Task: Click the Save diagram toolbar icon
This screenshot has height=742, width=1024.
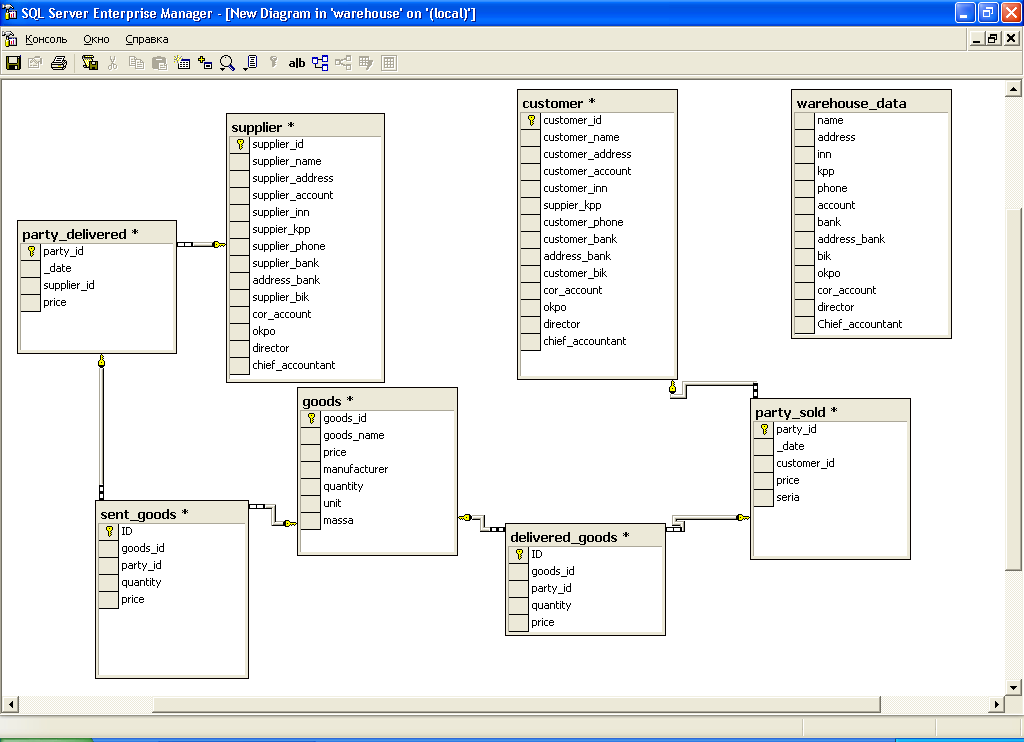Action: point(13,63)
